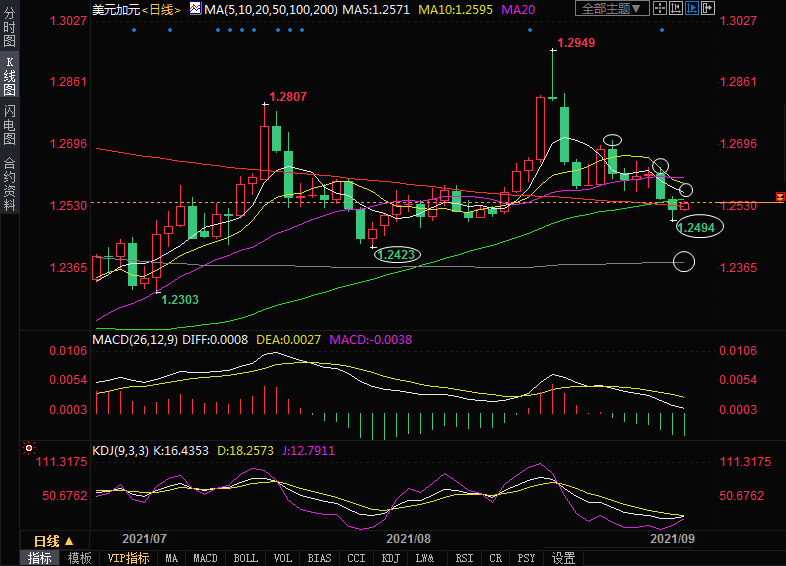Toggle the RSI indicator
This screenshot has width=786, height=566.
[464, 558]
